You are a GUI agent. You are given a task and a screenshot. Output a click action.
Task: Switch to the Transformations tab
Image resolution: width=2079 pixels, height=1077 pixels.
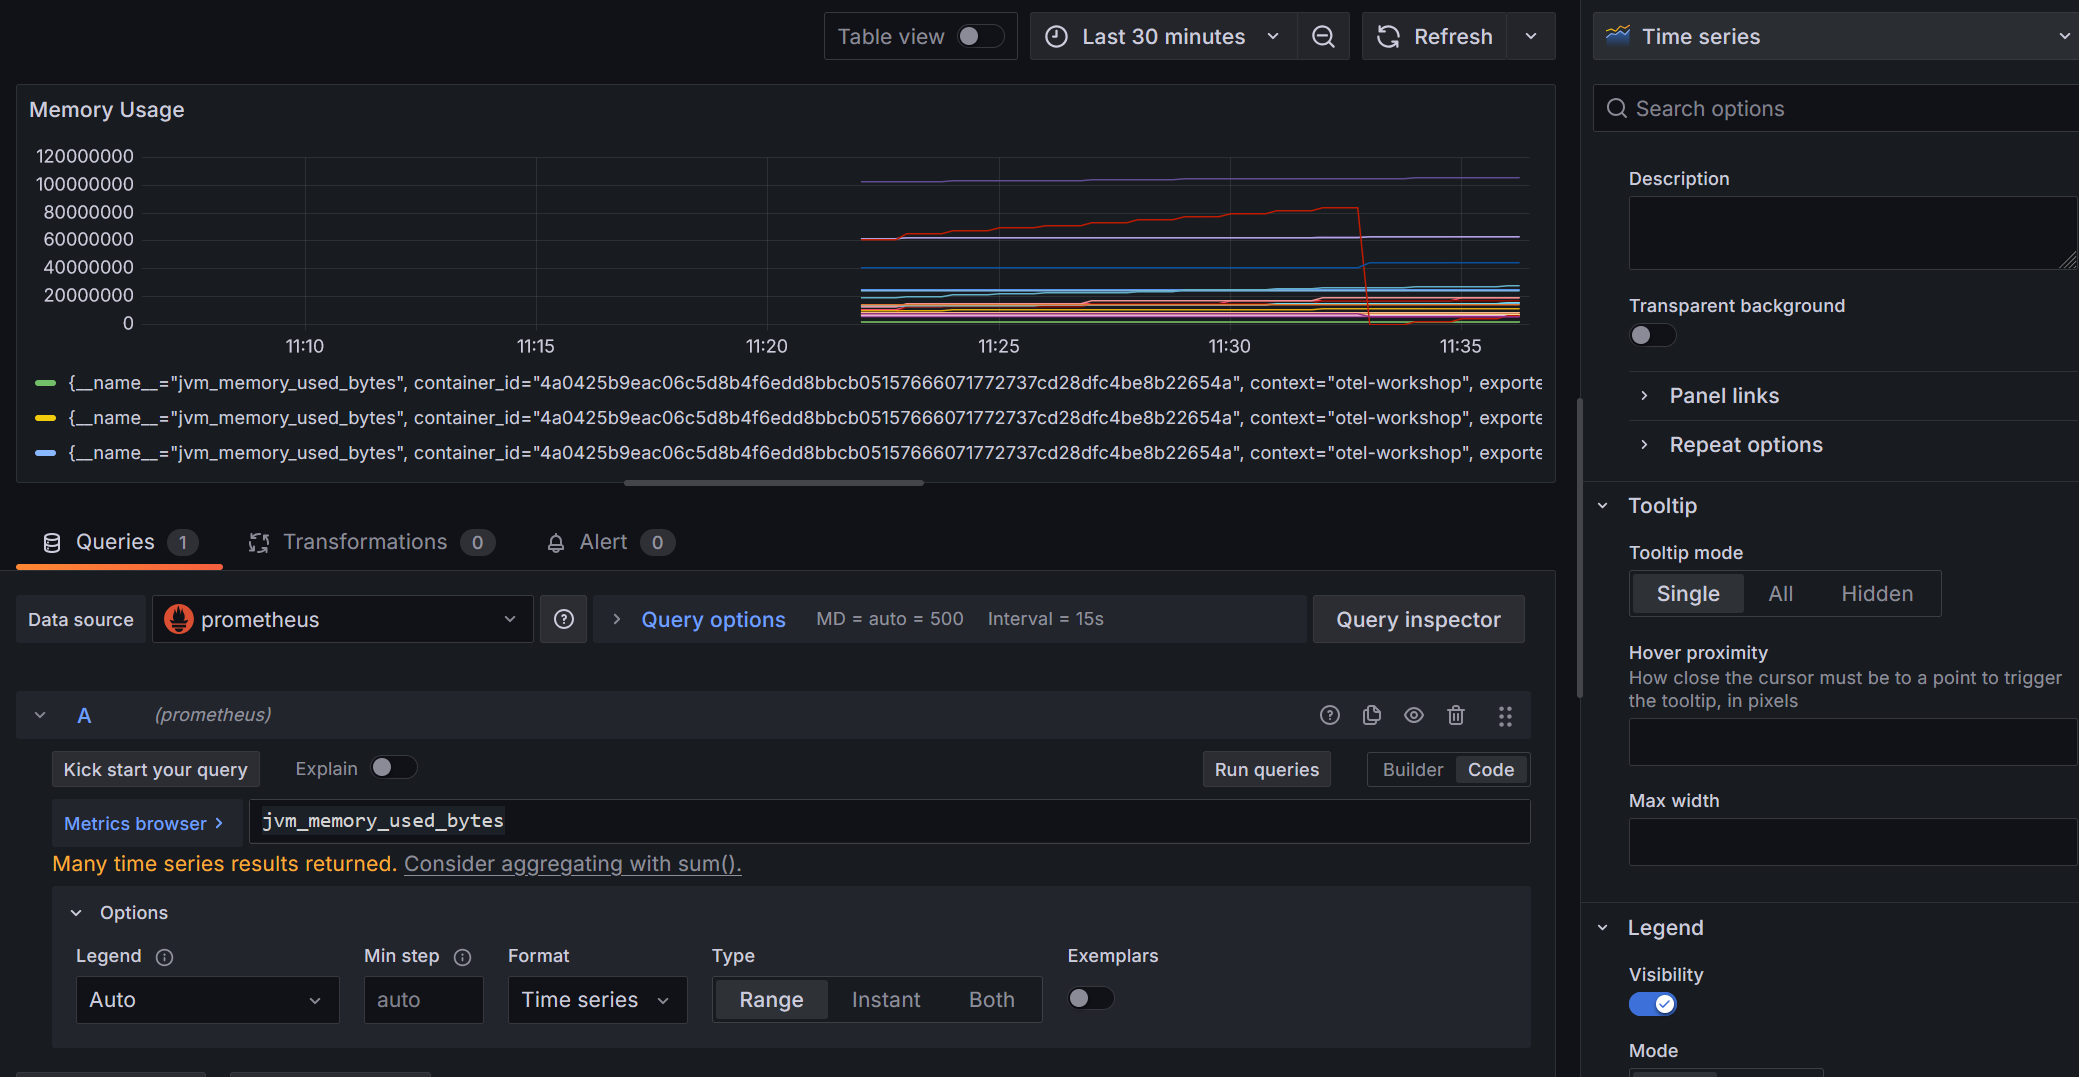365,542
